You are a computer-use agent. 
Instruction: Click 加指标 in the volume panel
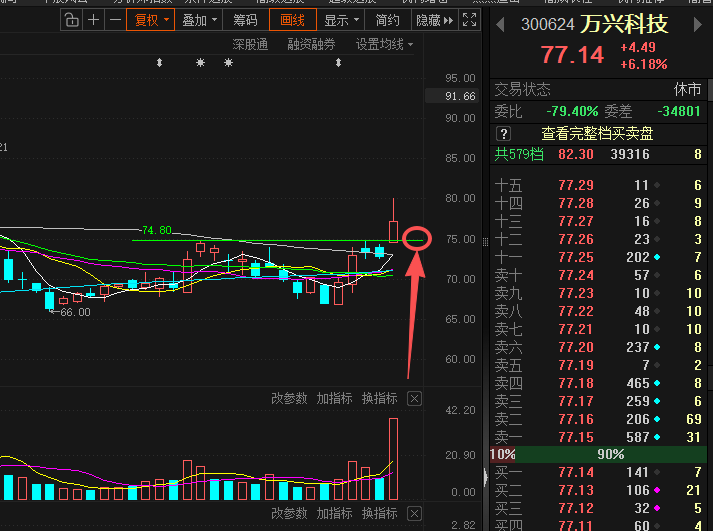click(334, 399)
